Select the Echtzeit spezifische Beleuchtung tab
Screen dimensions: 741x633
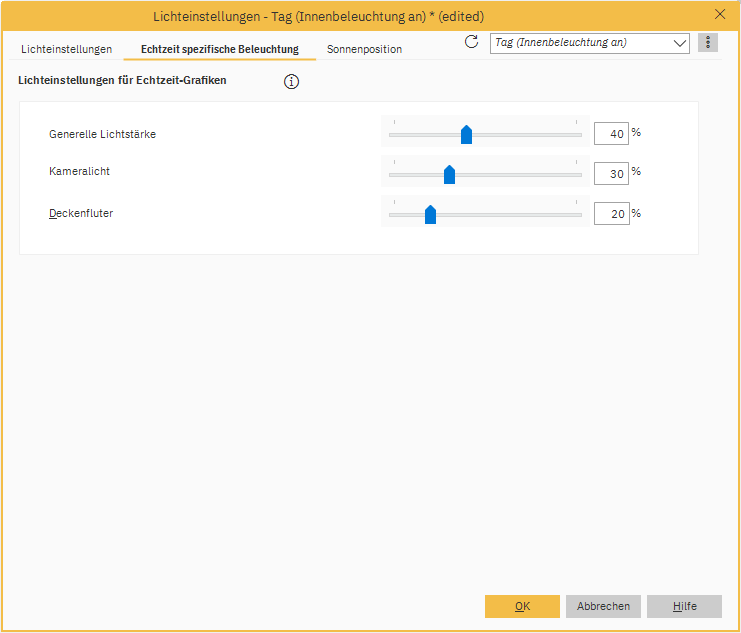point(220,49)
